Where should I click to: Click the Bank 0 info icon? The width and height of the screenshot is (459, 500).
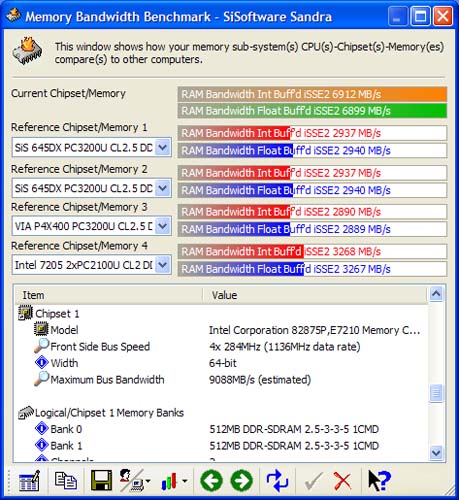coord(42,428)
